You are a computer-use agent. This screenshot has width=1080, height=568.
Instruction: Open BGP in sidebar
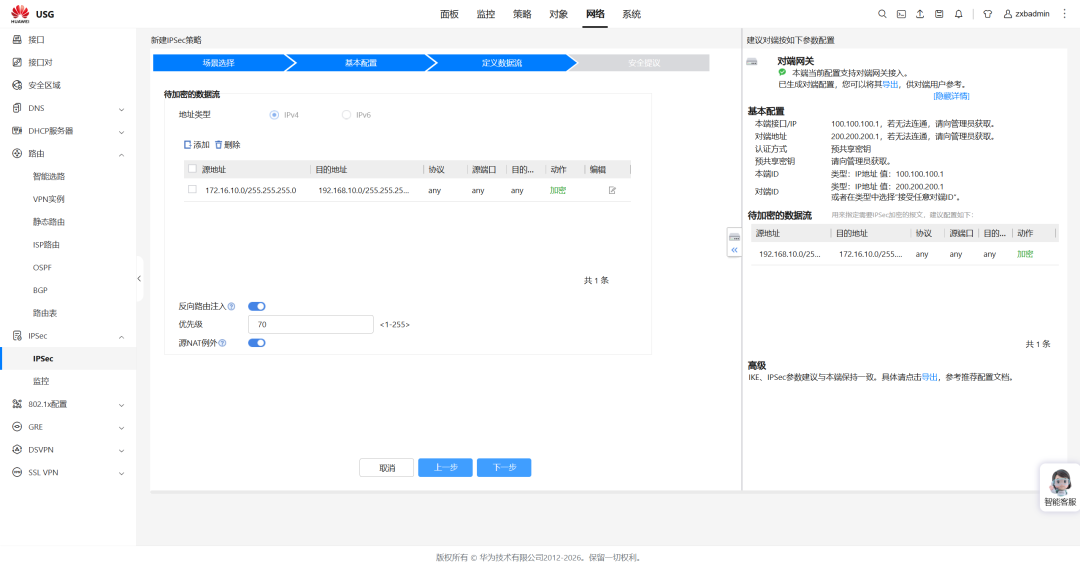coord(40,291)
